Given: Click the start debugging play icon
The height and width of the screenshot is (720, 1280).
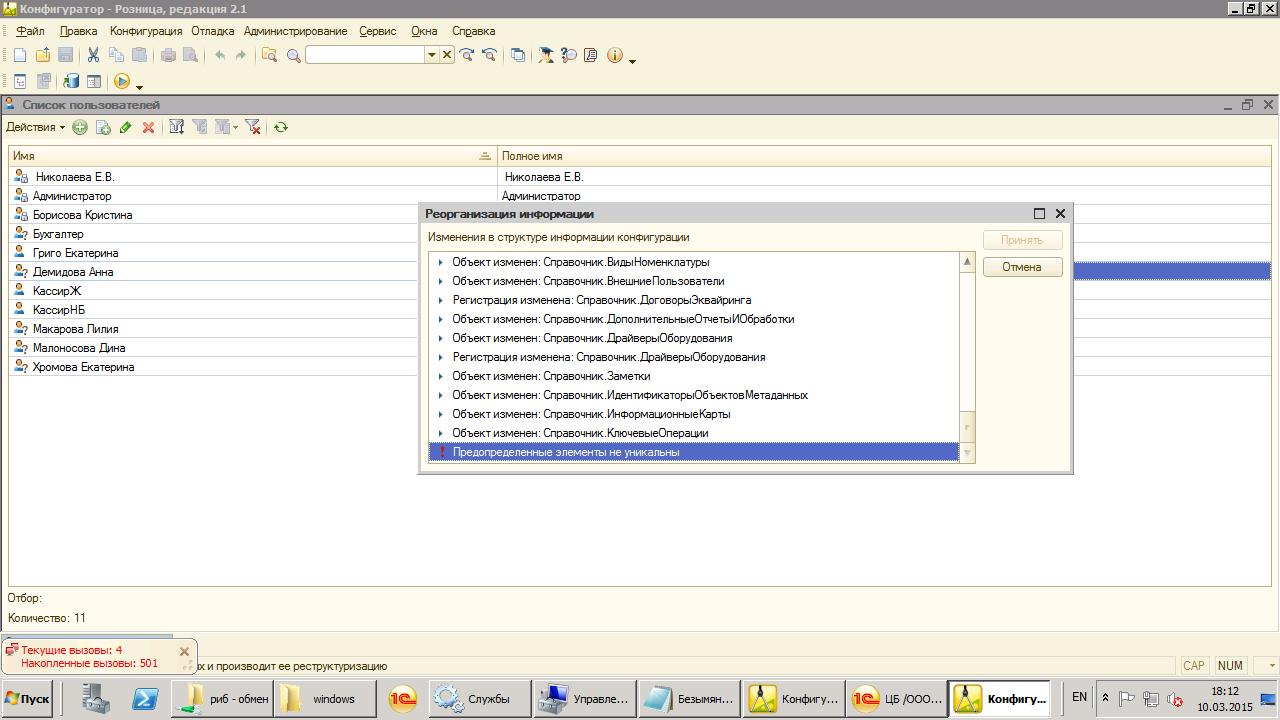Looking at the screenshot, I should 122,82.
